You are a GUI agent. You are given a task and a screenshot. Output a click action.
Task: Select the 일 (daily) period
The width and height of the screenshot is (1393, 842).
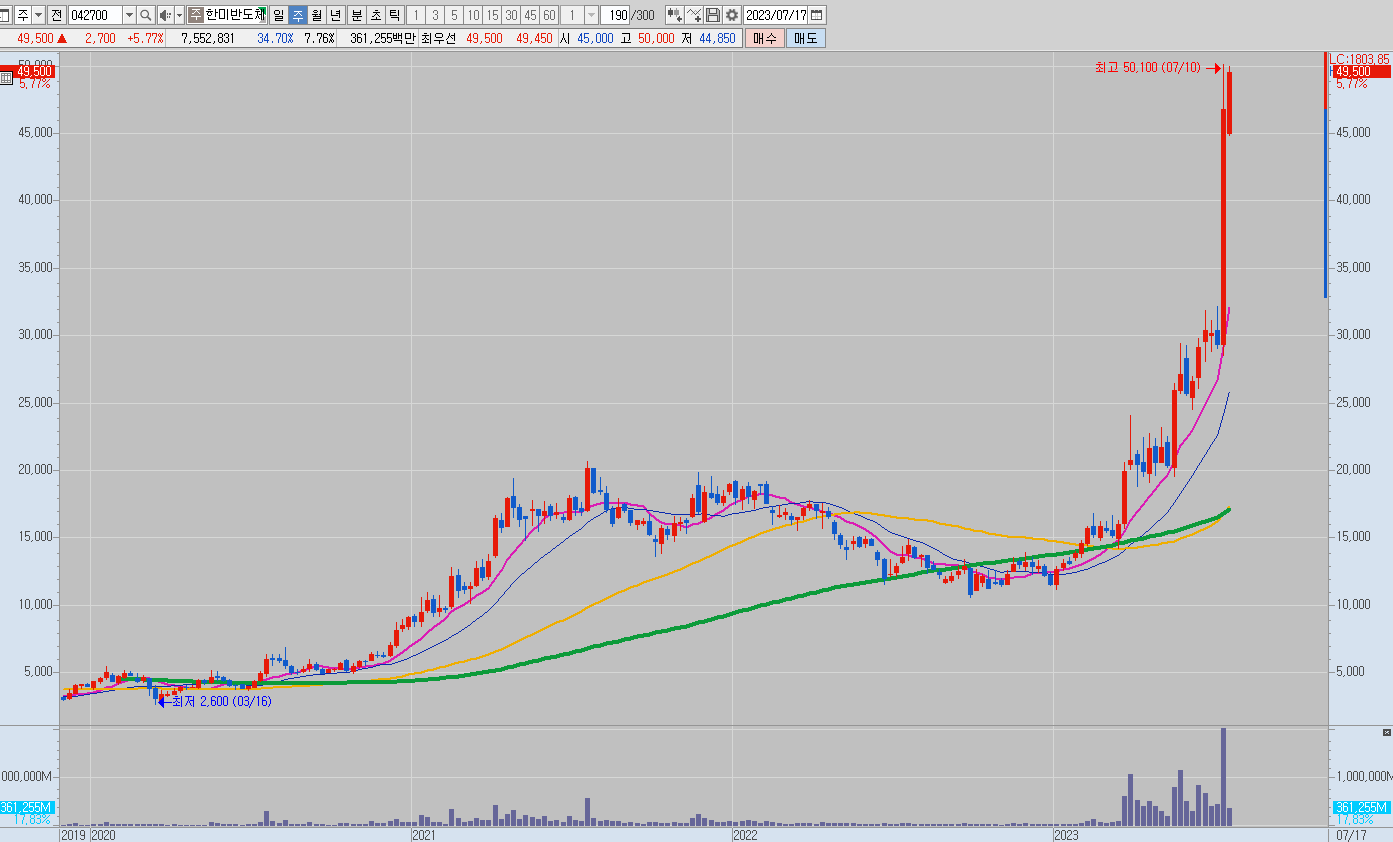click(x=278, y=15)
